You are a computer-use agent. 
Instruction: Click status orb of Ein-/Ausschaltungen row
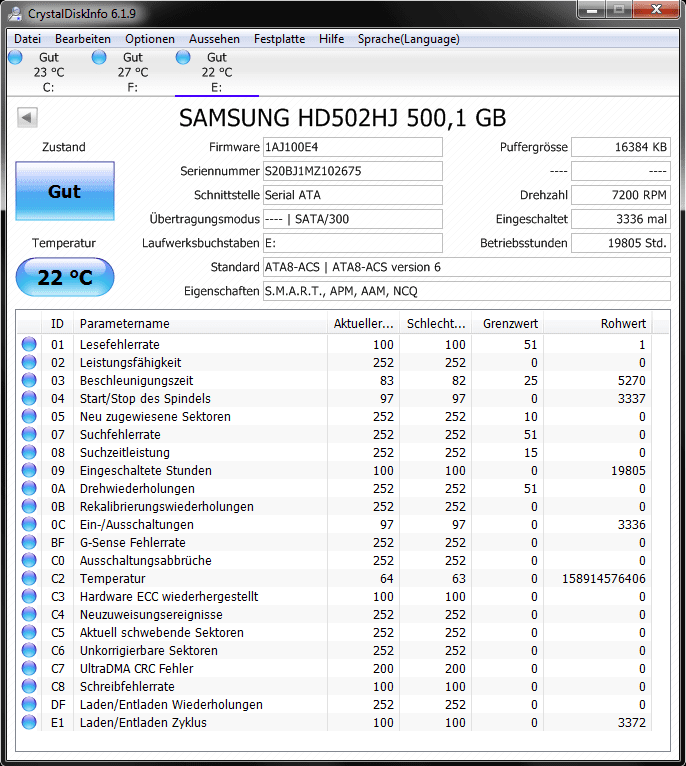pyautogui.click(x=29, y=524)
